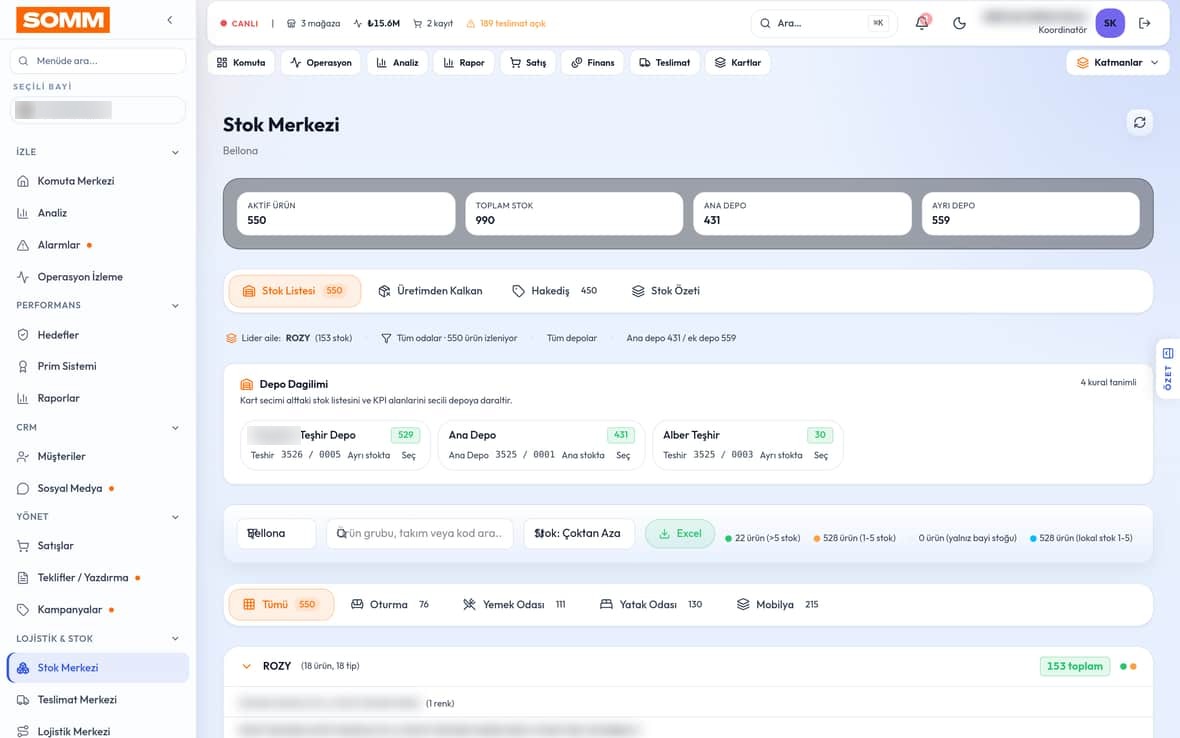This screenshot has width=1180, height=738.
Task: Collapse the YÖNET sidebar section
Action: pos(175,517)
